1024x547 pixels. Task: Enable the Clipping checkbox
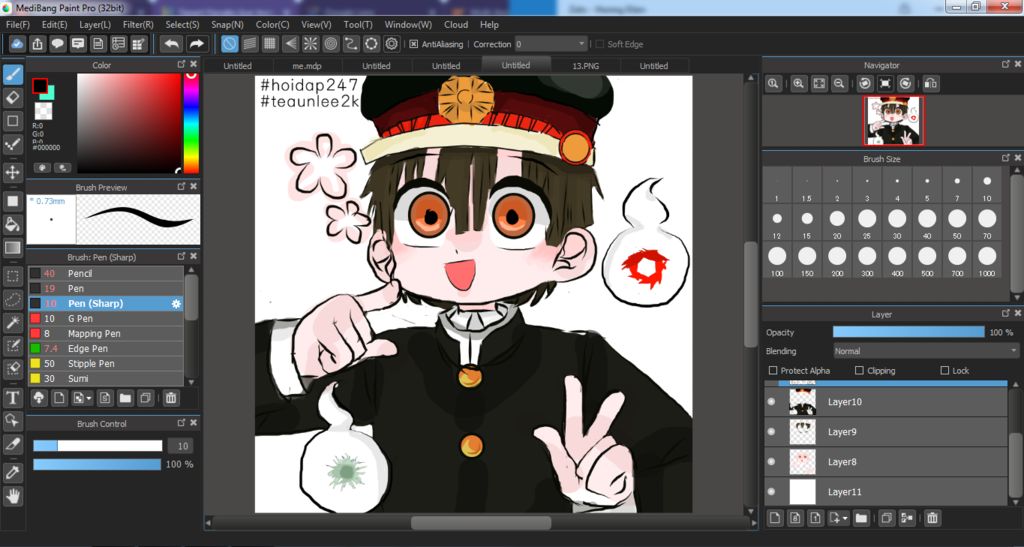point(859,370)
